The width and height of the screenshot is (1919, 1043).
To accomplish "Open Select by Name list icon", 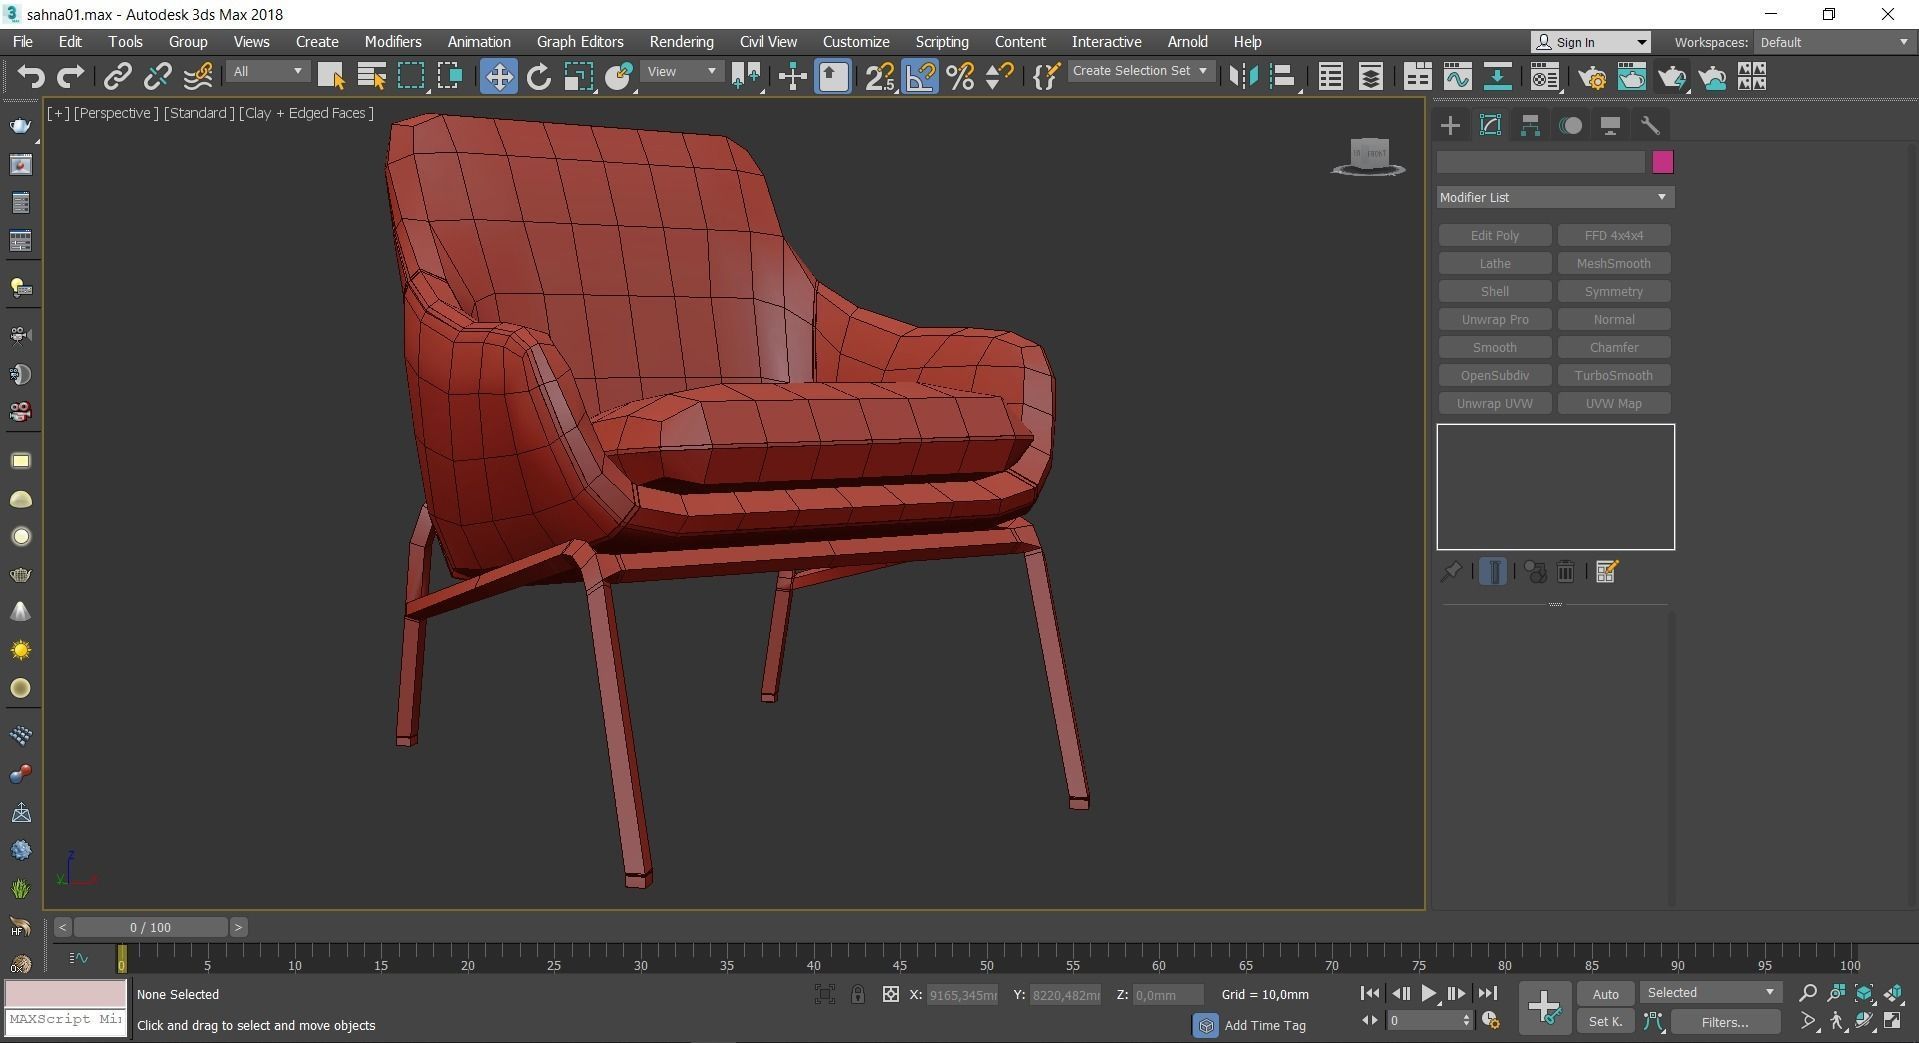I will 371,77.
